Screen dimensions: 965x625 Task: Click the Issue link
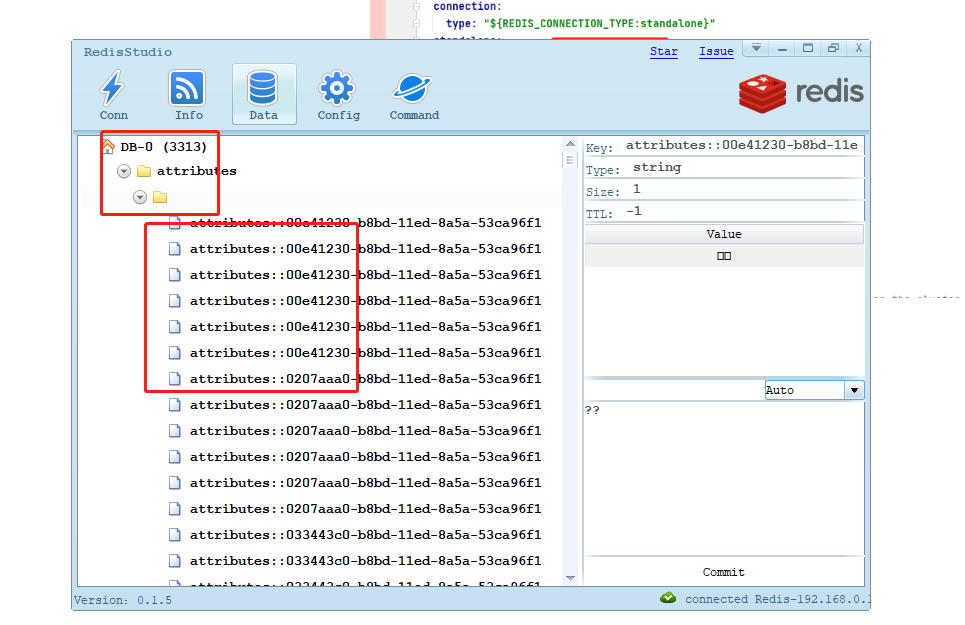pyautogui.click(x=716, y=51)
